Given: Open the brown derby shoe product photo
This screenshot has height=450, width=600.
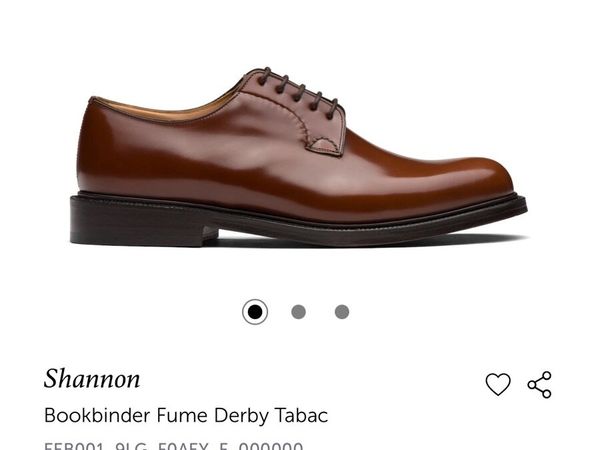Looking at the screenshot, I should click(298, 157).
